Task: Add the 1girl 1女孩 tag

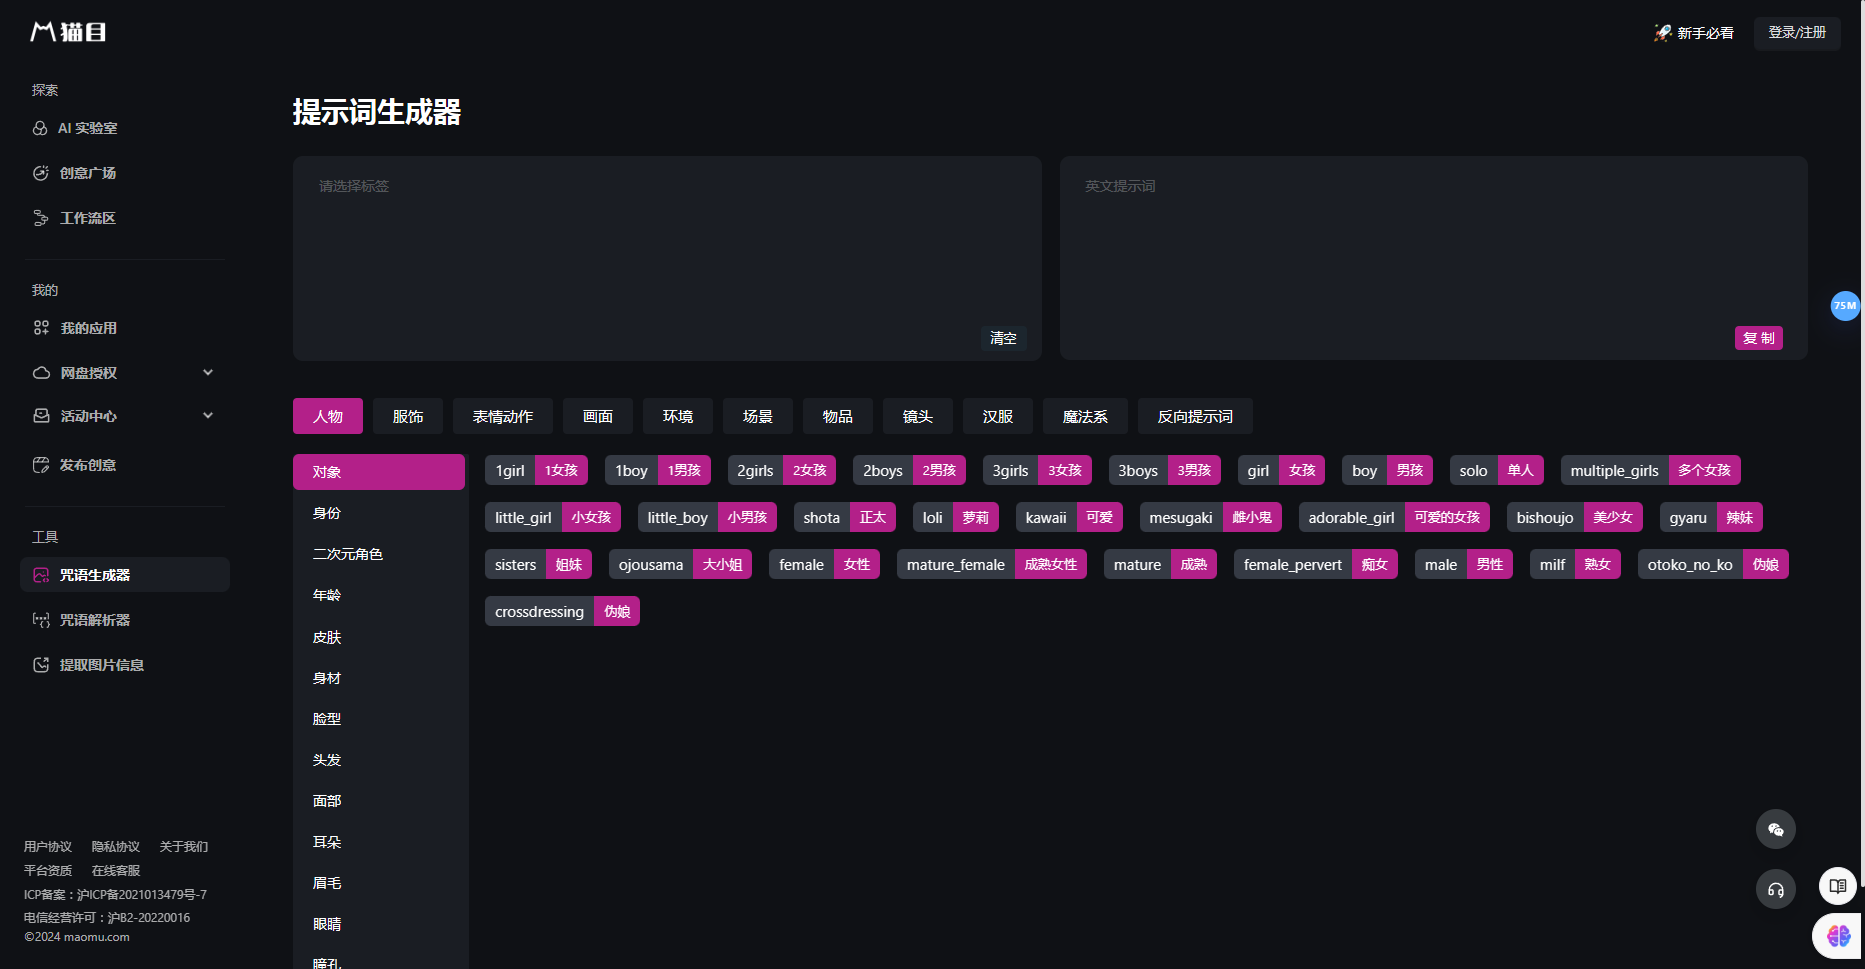Action: click(x=536, y=470)
